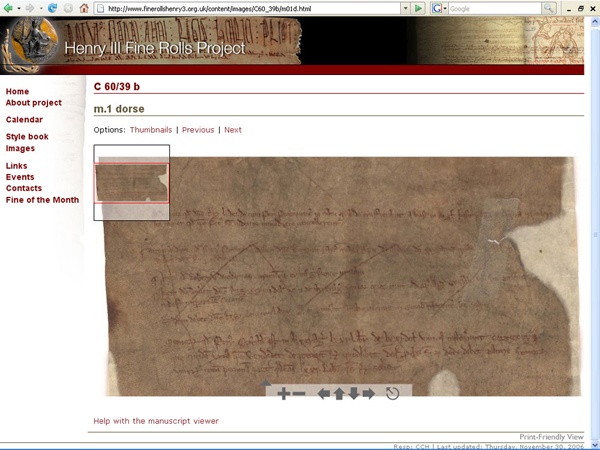Go to the Next membrane image

click(x=232, y=130)
